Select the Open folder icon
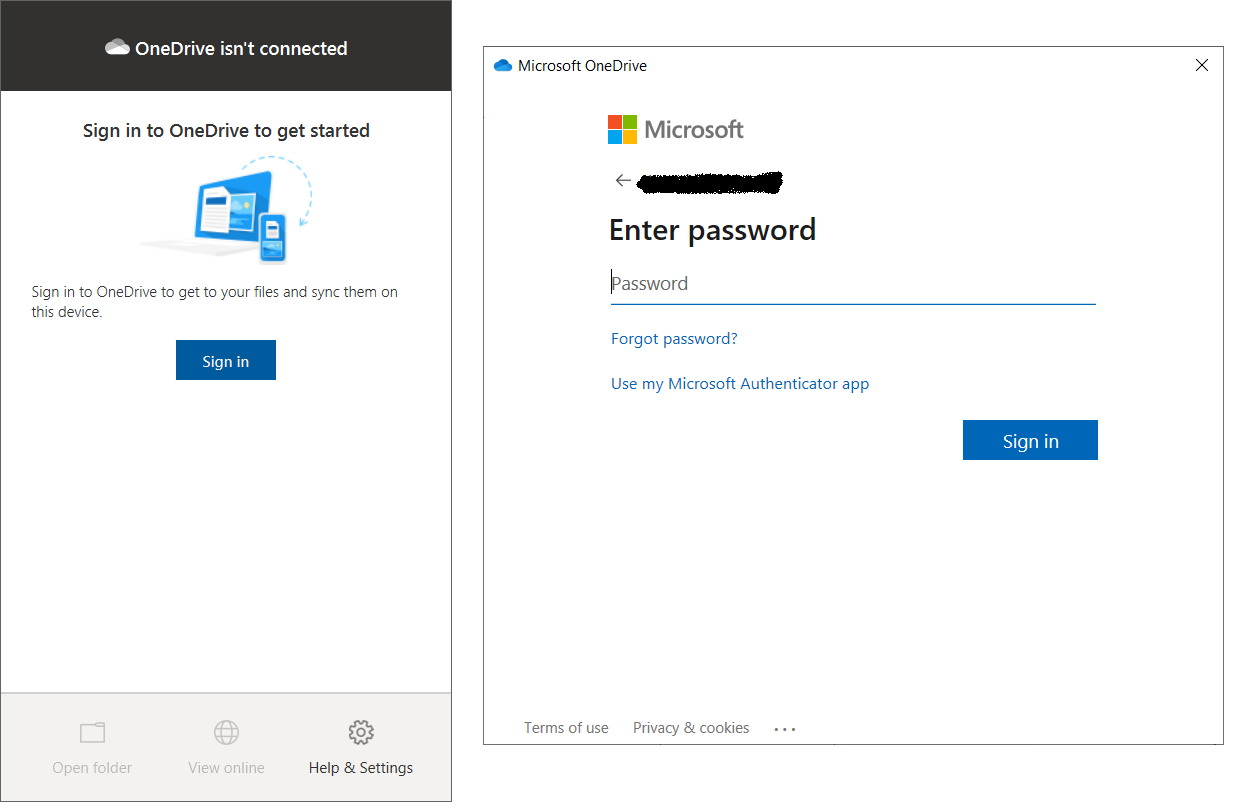This screenshot has height=802, width=1243. point(92,733)
